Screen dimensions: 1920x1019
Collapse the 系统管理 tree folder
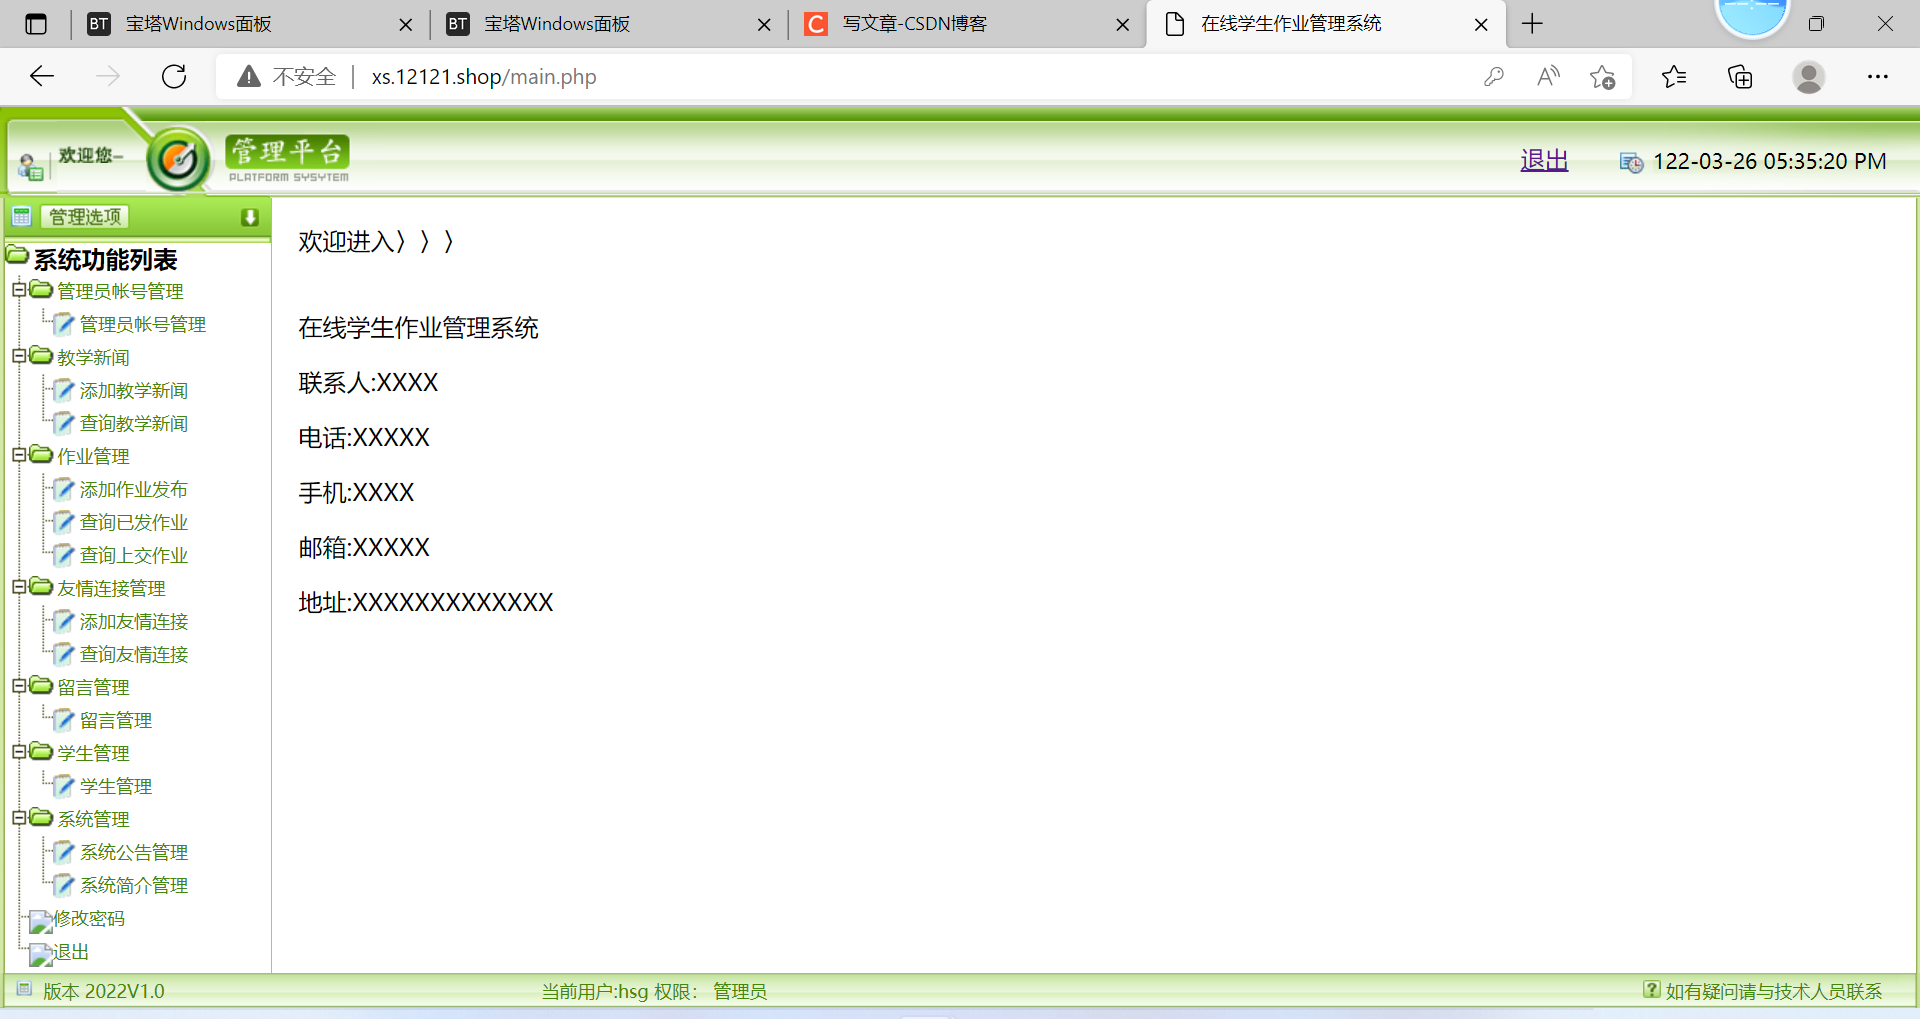pyautogui.click(x=18, y=818)
